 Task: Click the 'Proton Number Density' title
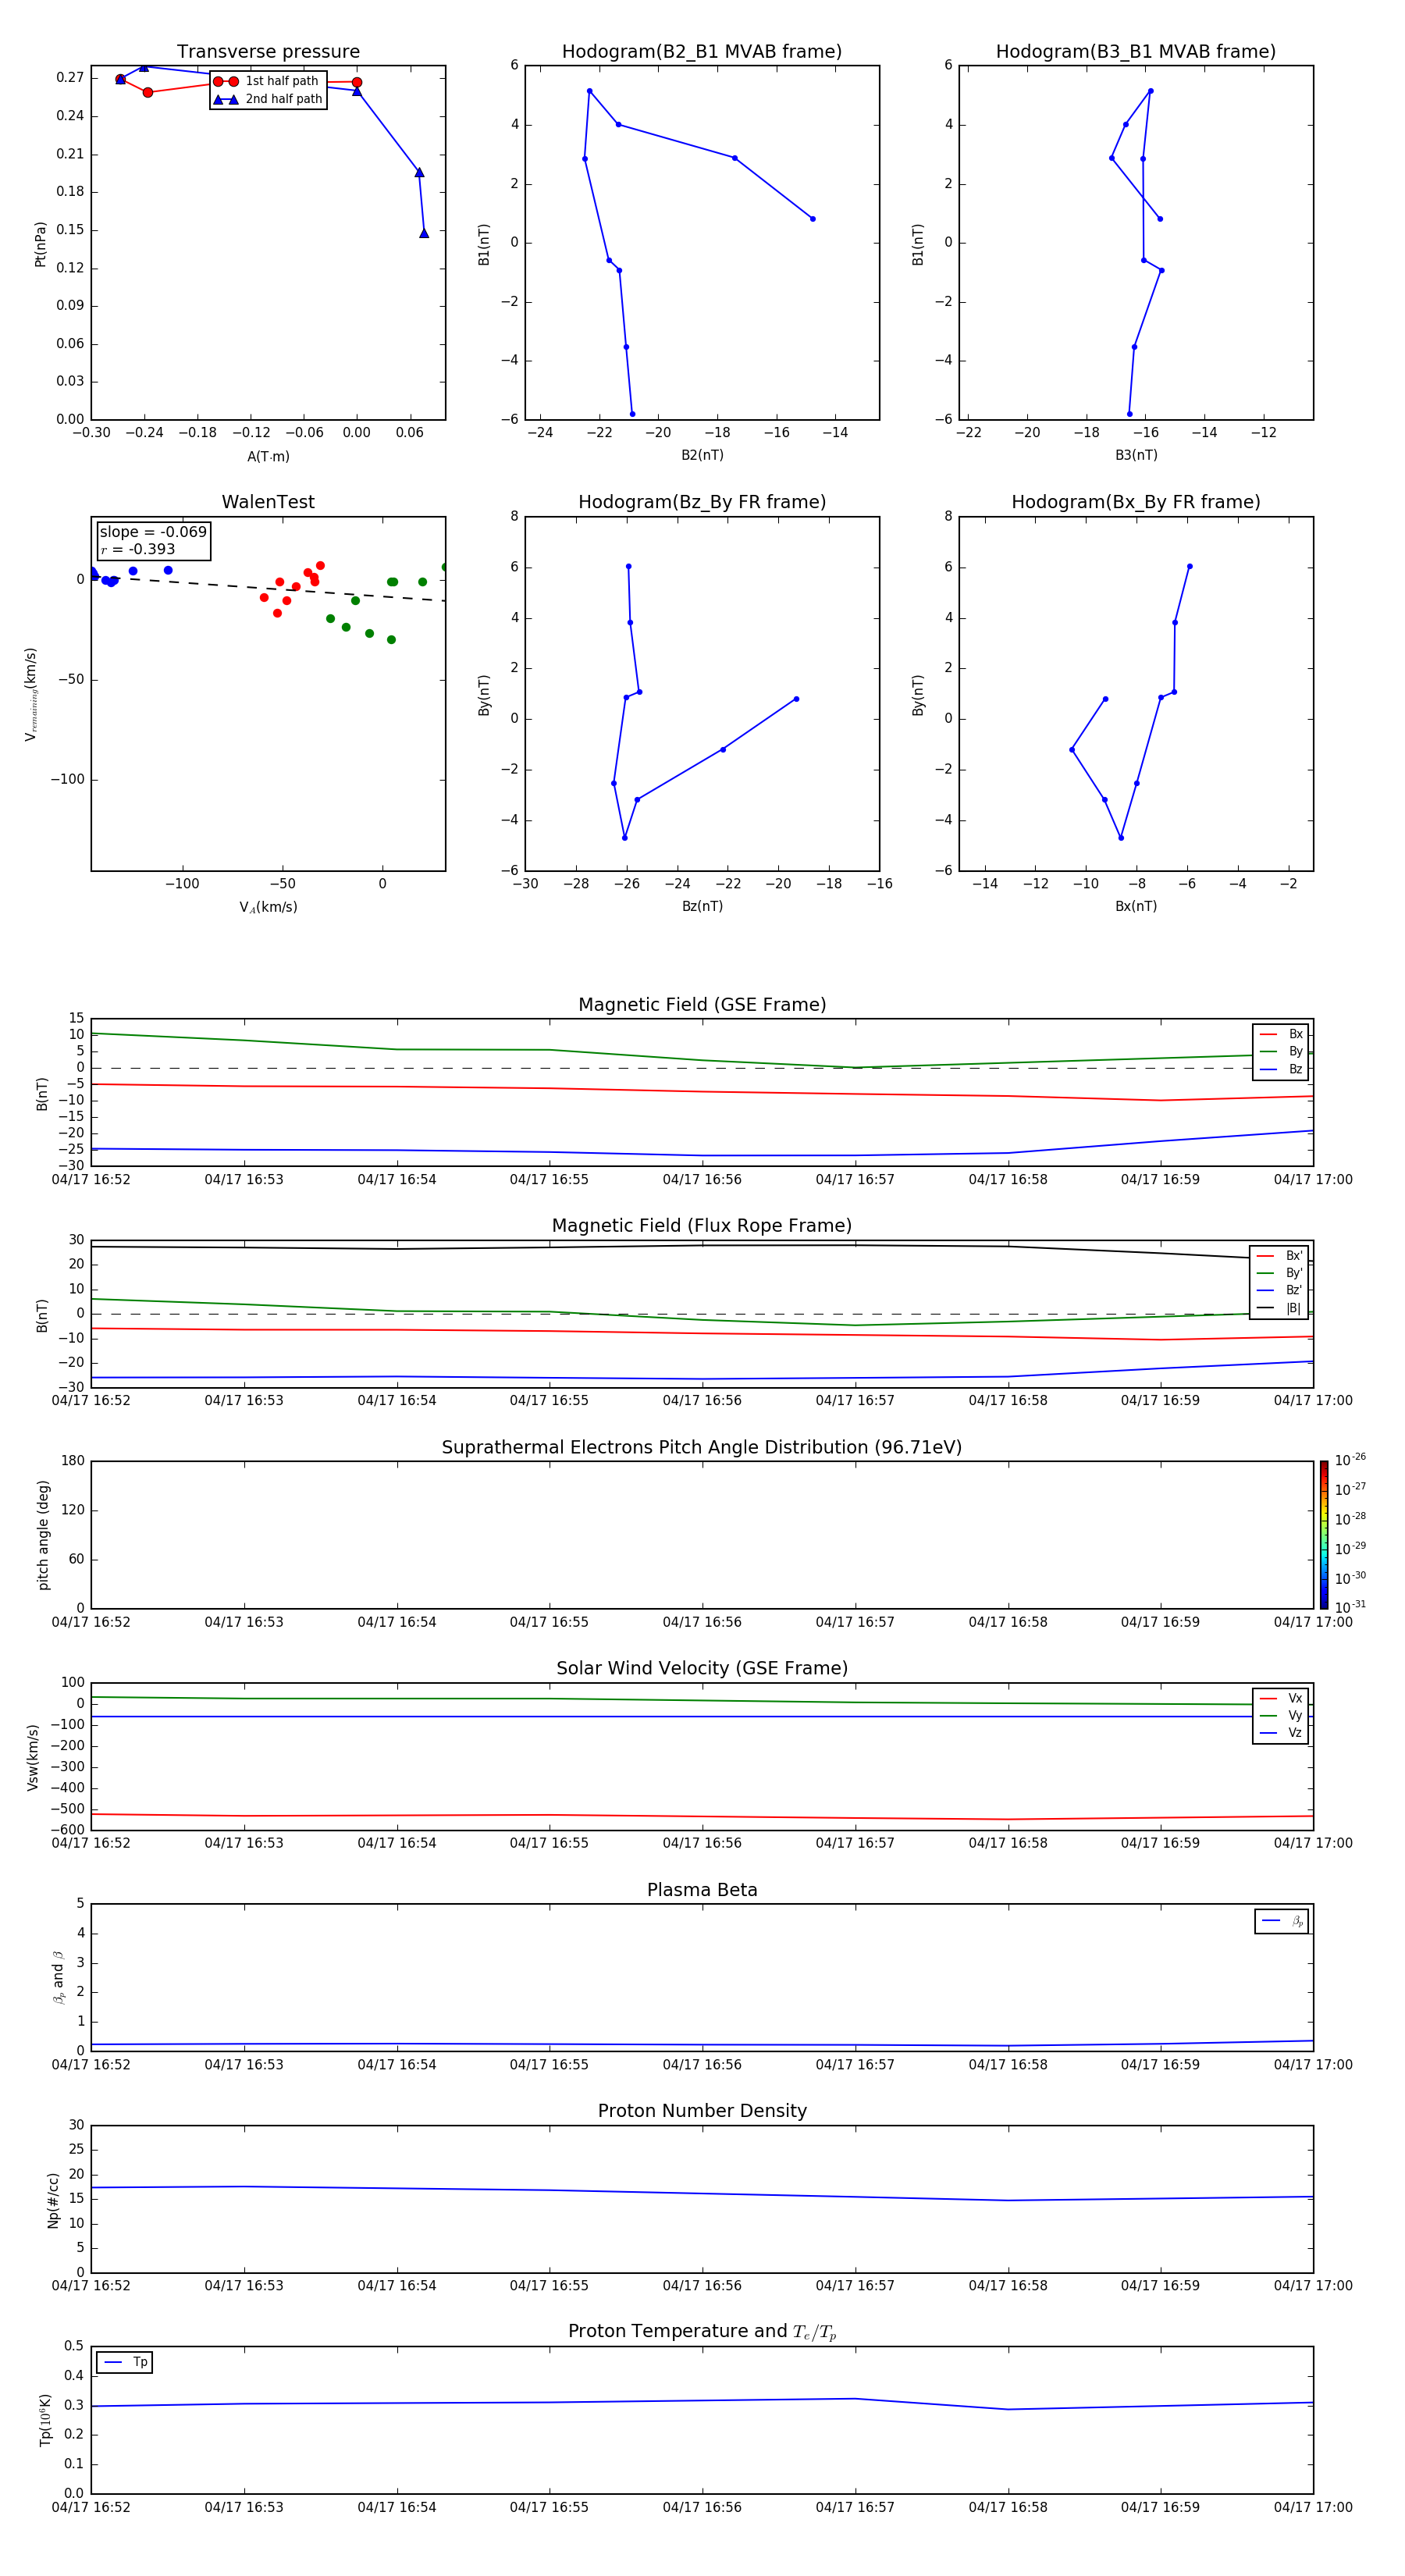coord(702,2111)
